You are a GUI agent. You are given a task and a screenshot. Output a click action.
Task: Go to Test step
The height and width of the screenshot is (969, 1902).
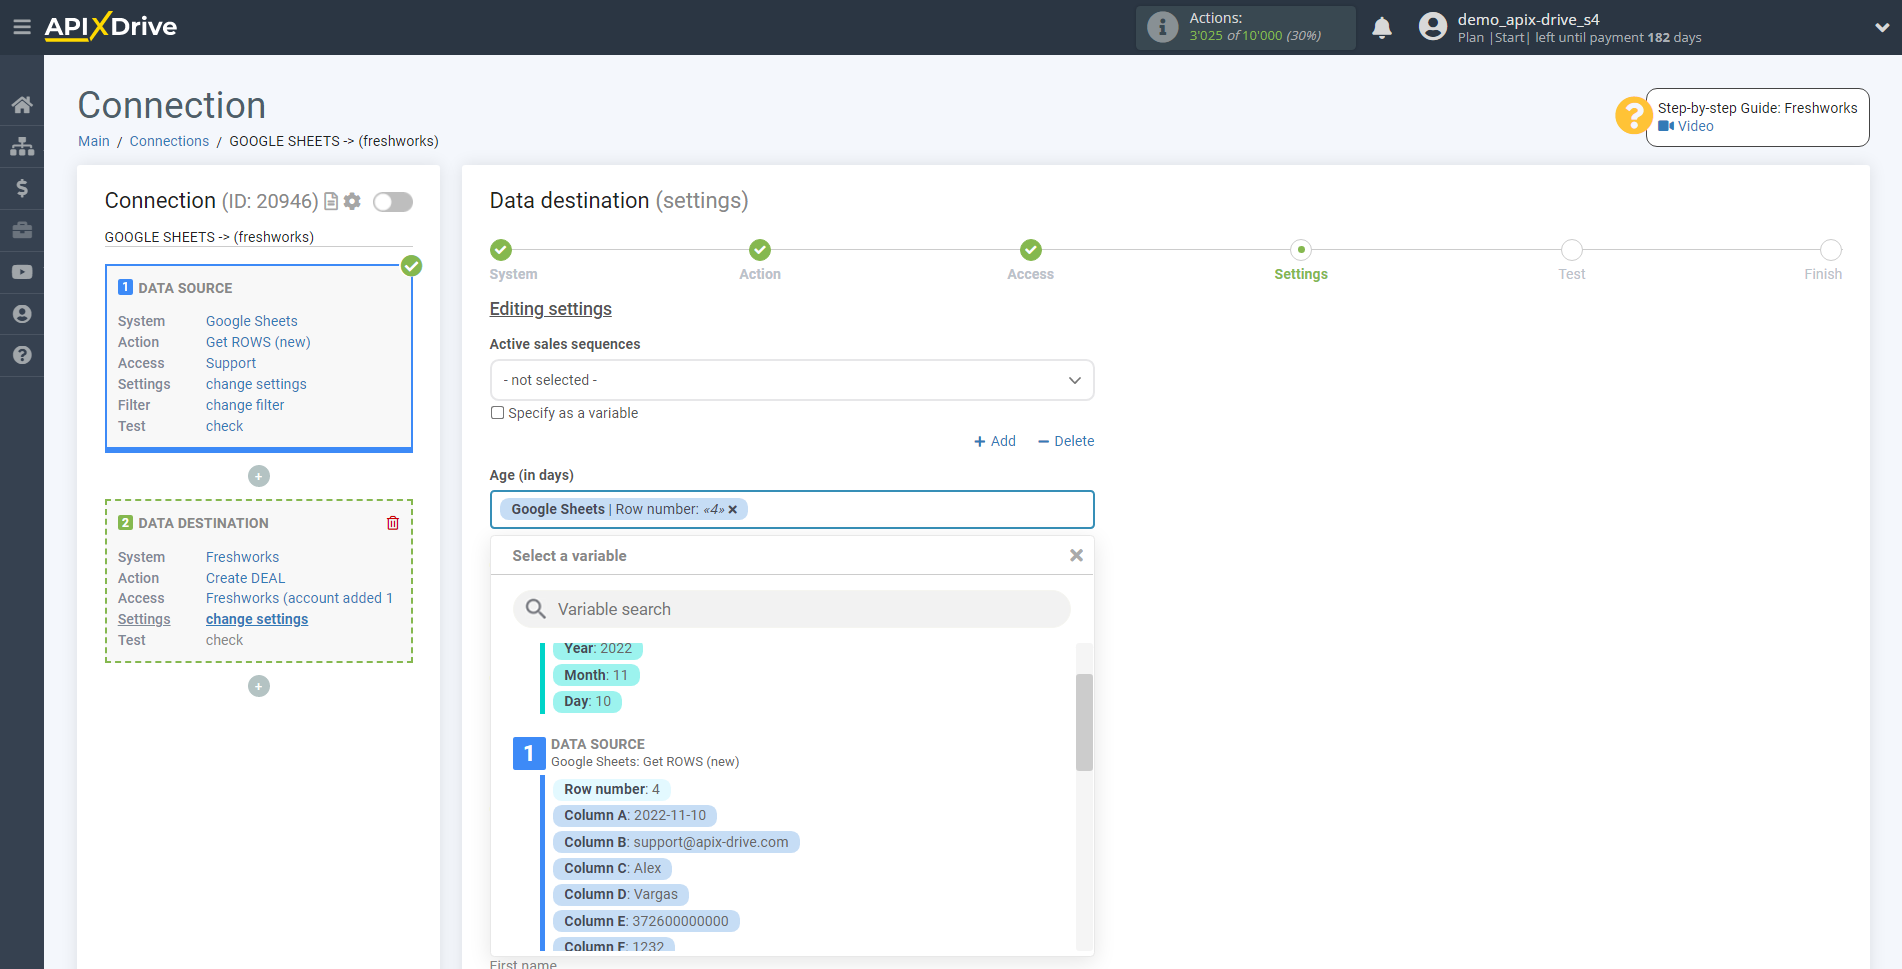[x=1572, y=250]
